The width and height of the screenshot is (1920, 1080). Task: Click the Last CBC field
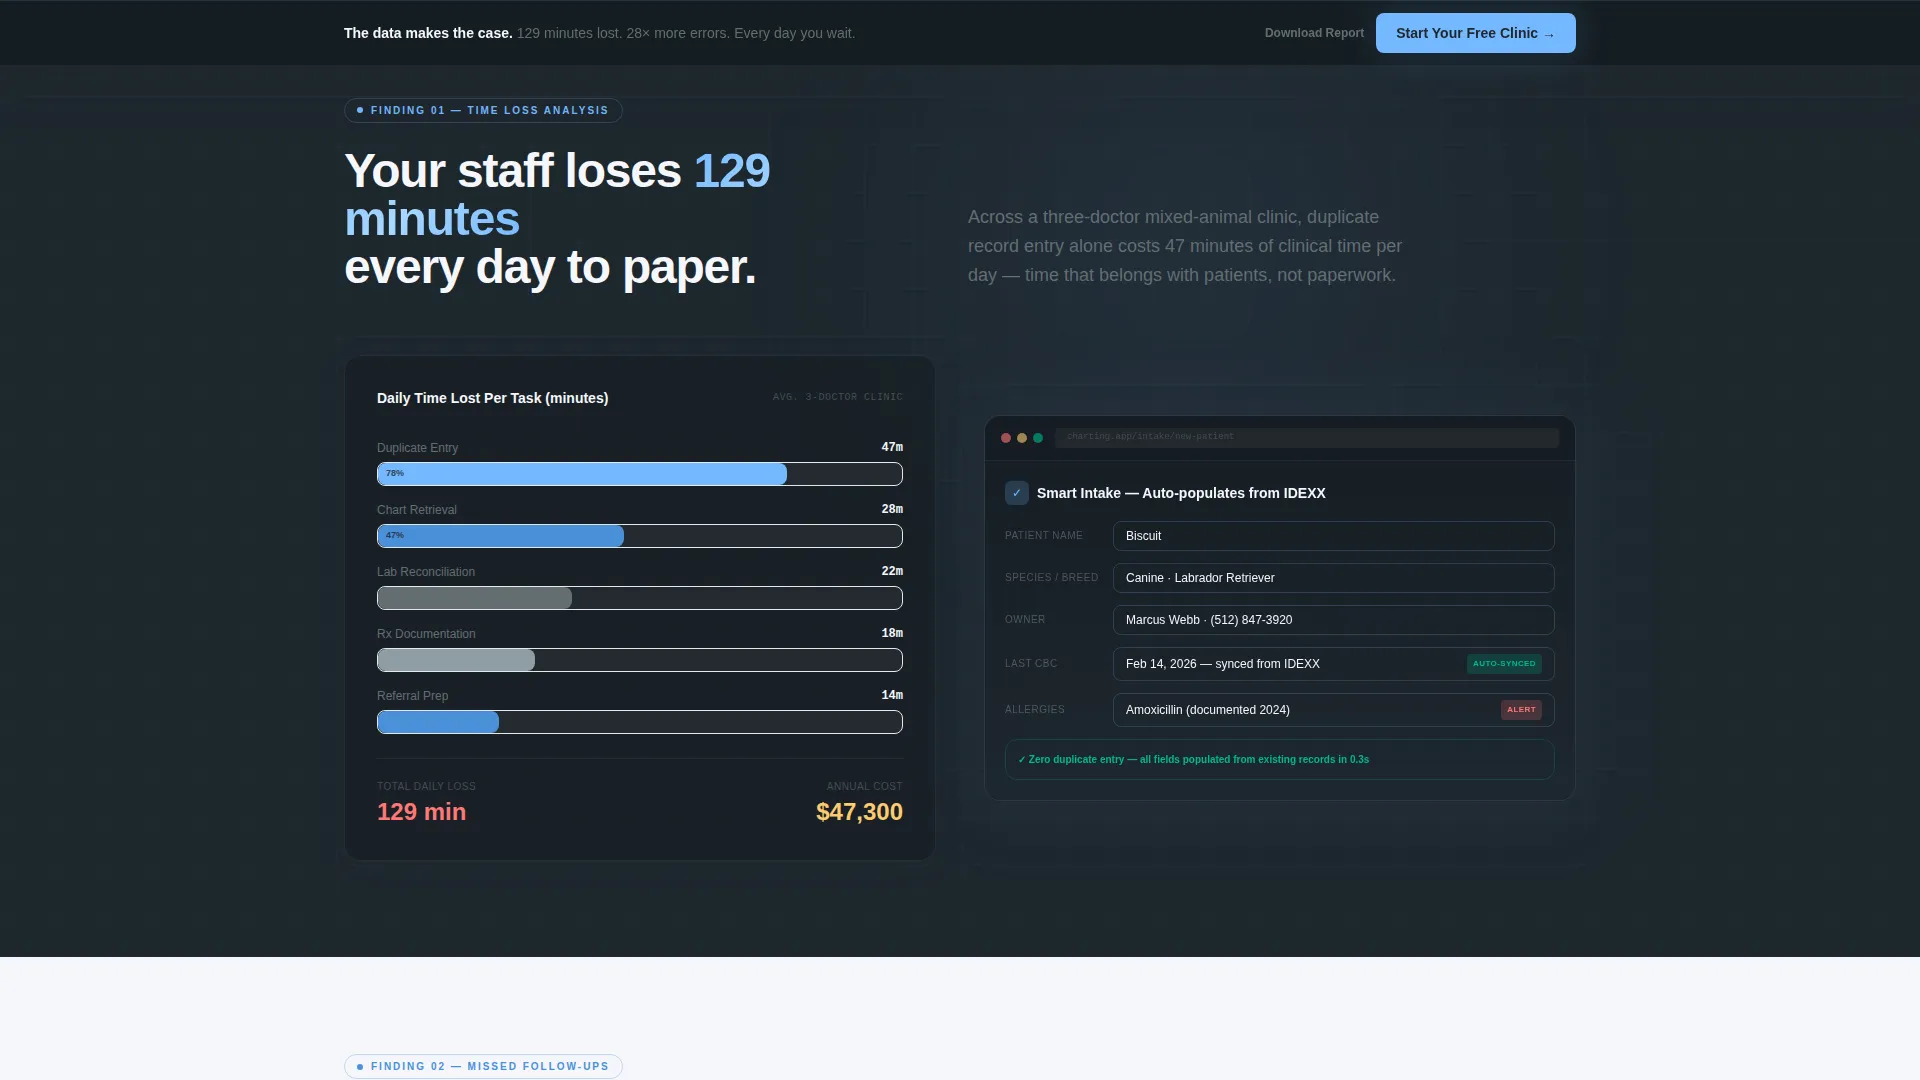(x=1333, y=664)
